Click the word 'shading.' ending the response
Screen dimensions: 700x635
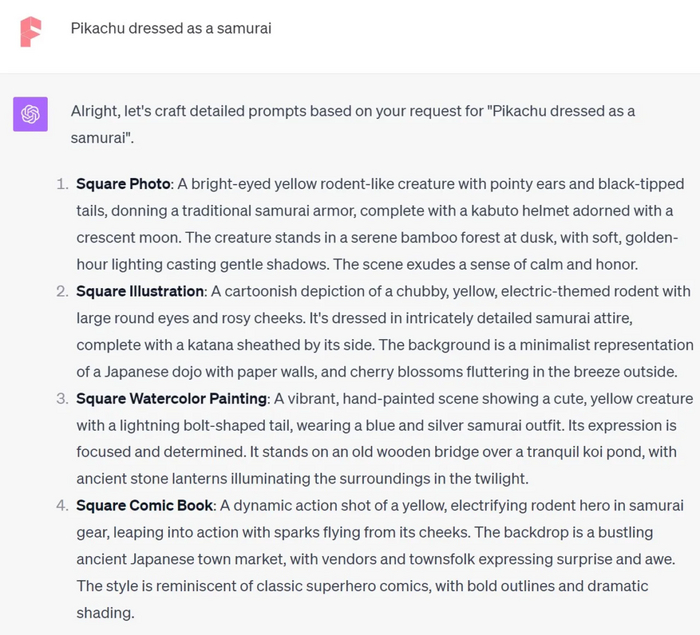(105, 612)
